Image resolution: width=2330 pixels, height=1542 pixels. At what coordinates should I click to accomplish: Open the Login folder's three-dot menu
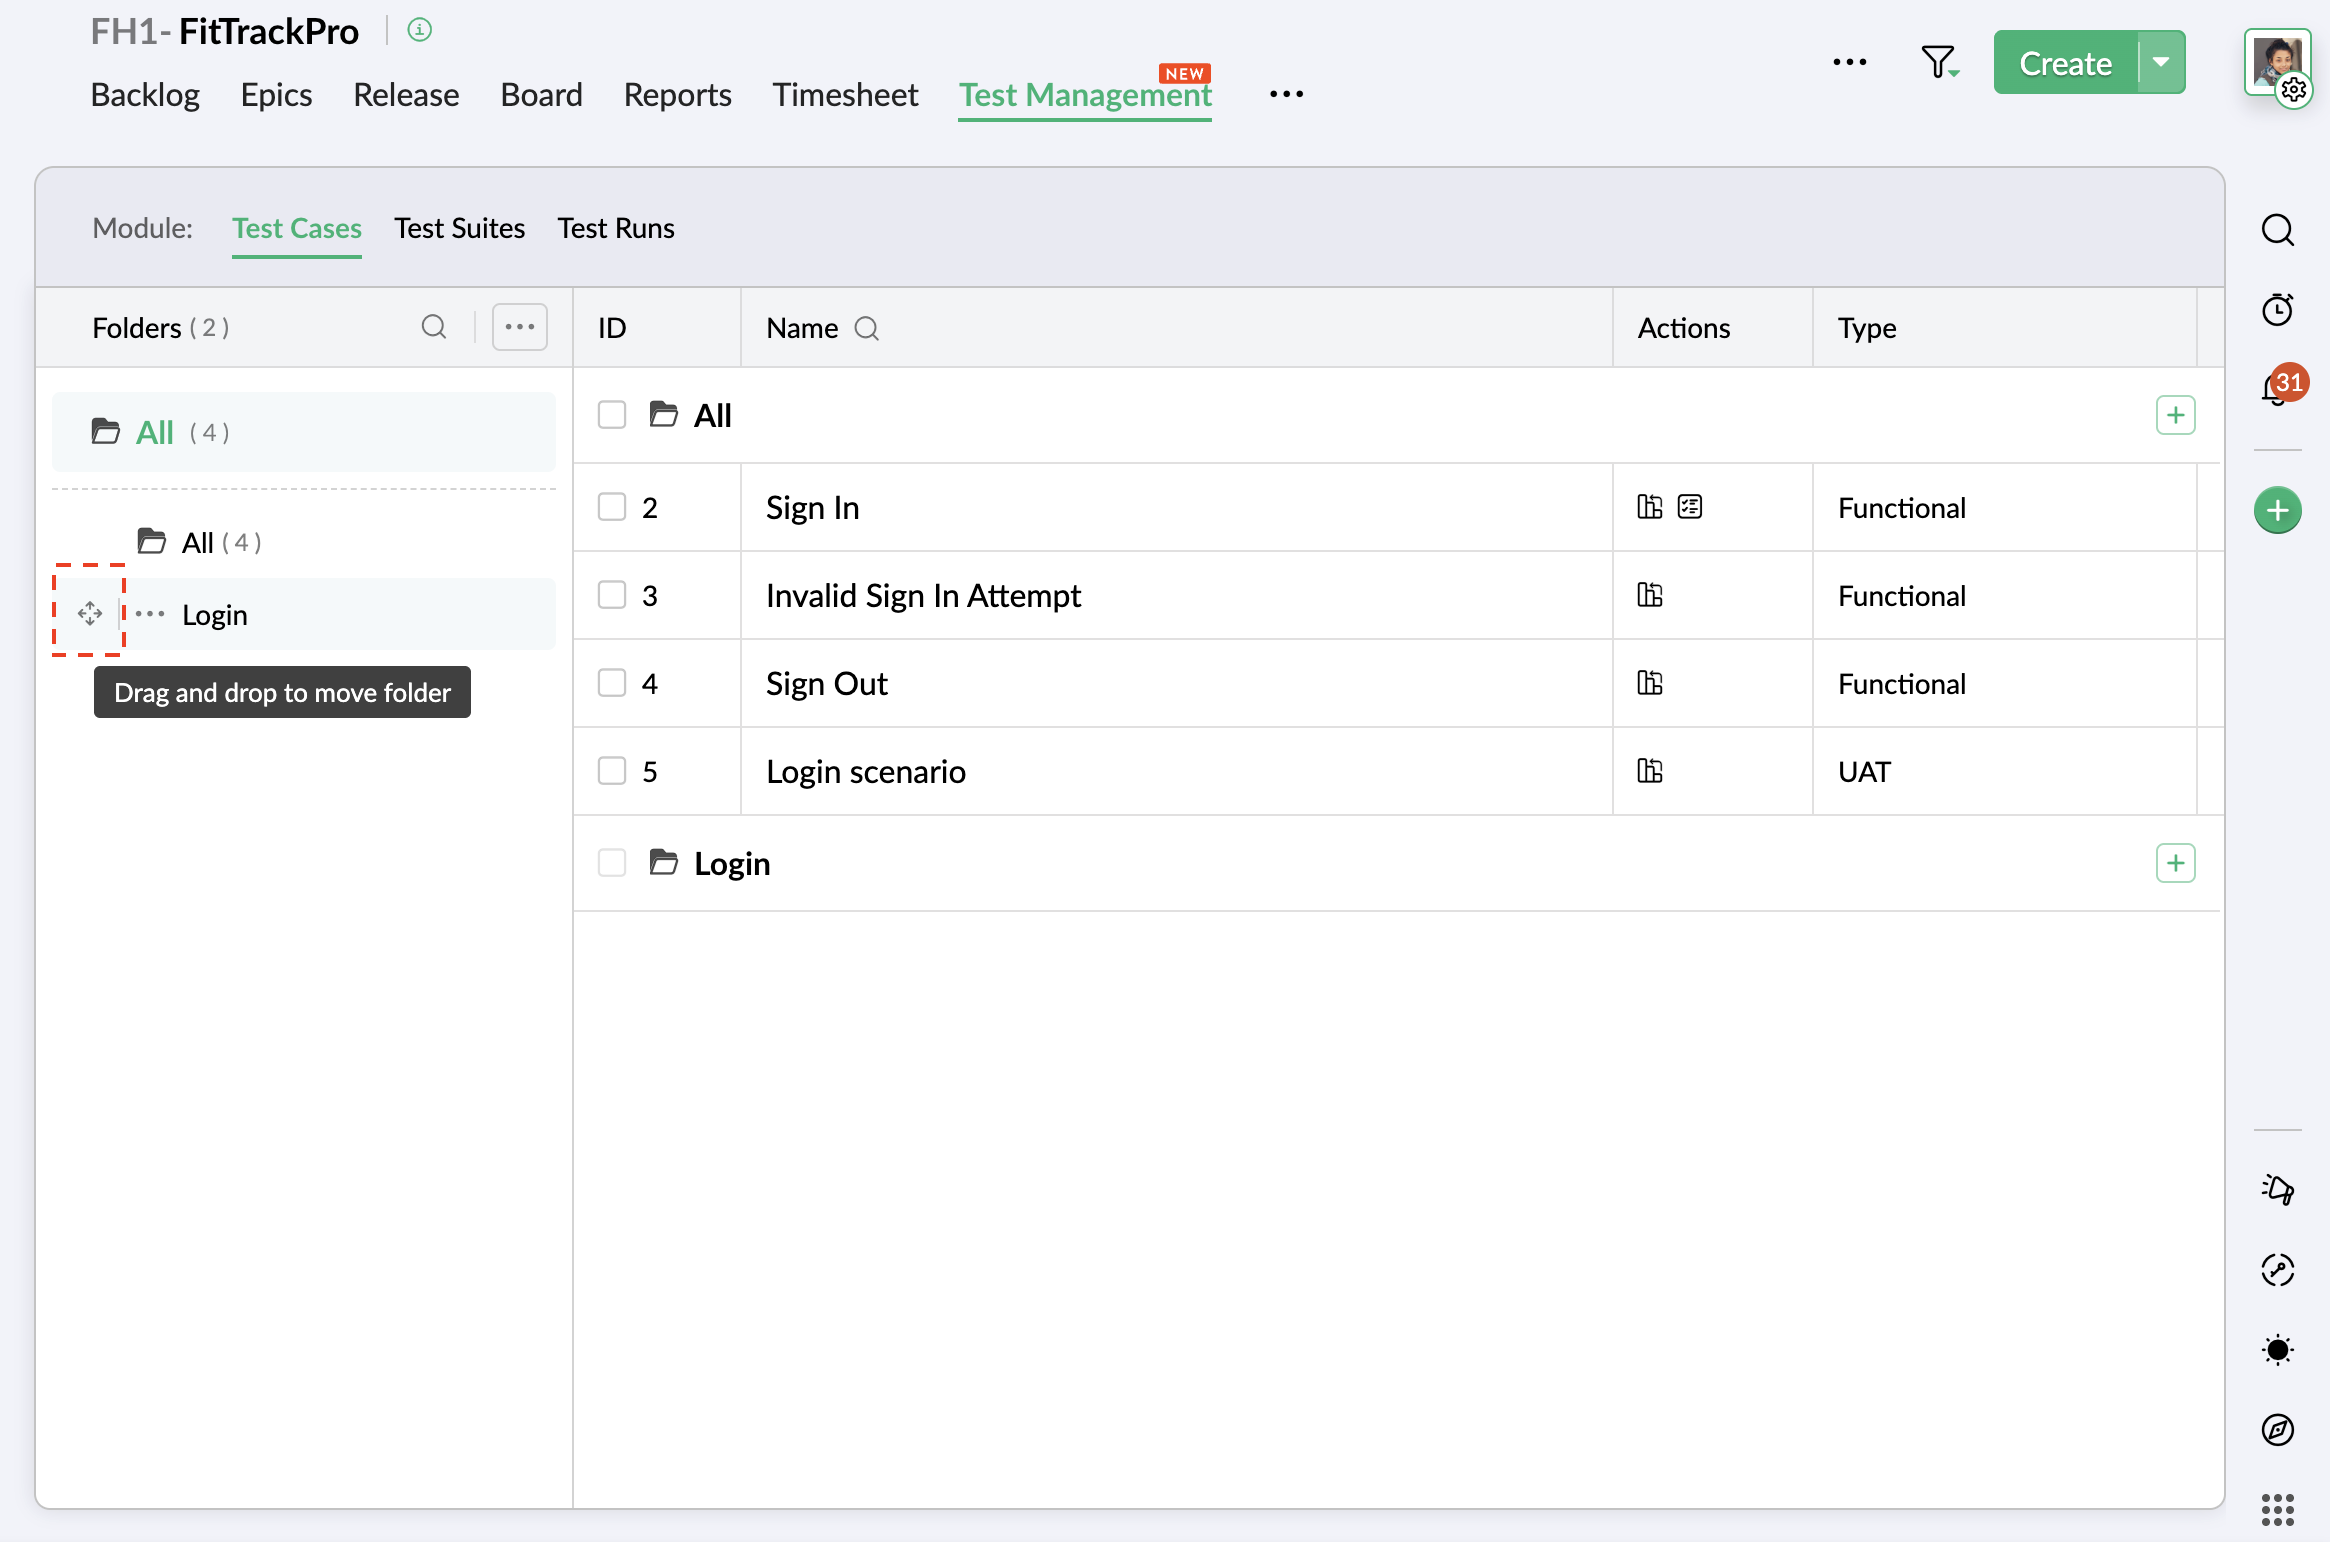click(x=150, y=614)
